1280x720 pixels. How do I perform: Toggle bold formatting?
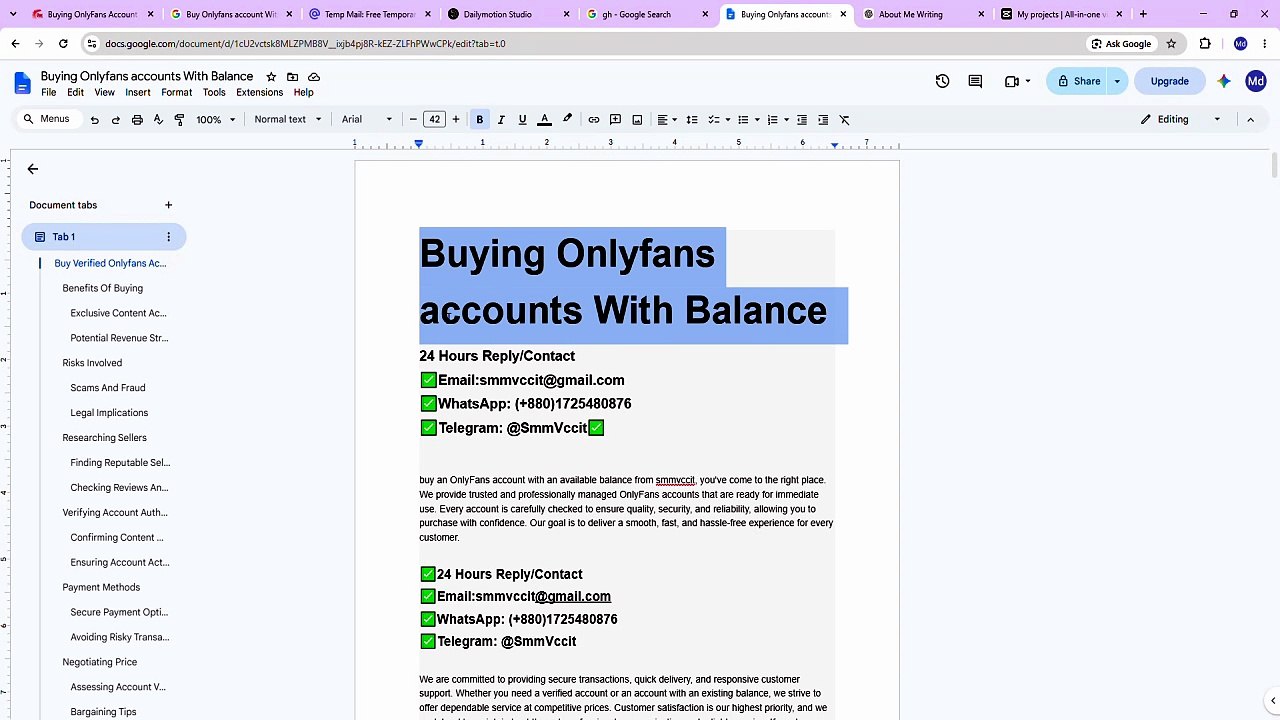coord(480,120)
